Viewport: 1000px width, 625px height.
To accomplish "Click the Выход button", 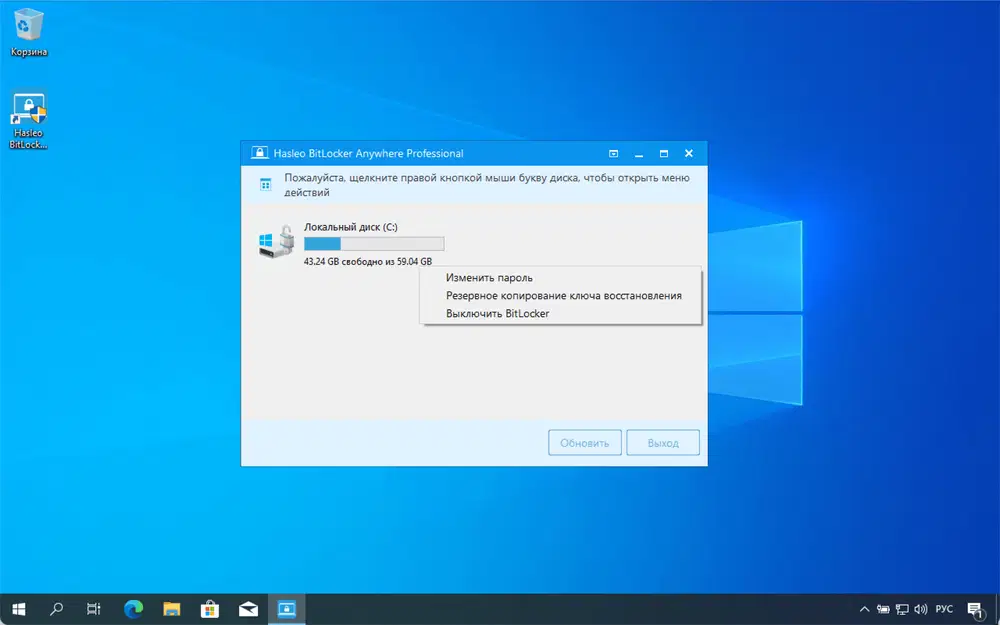I will coord(663,442).
